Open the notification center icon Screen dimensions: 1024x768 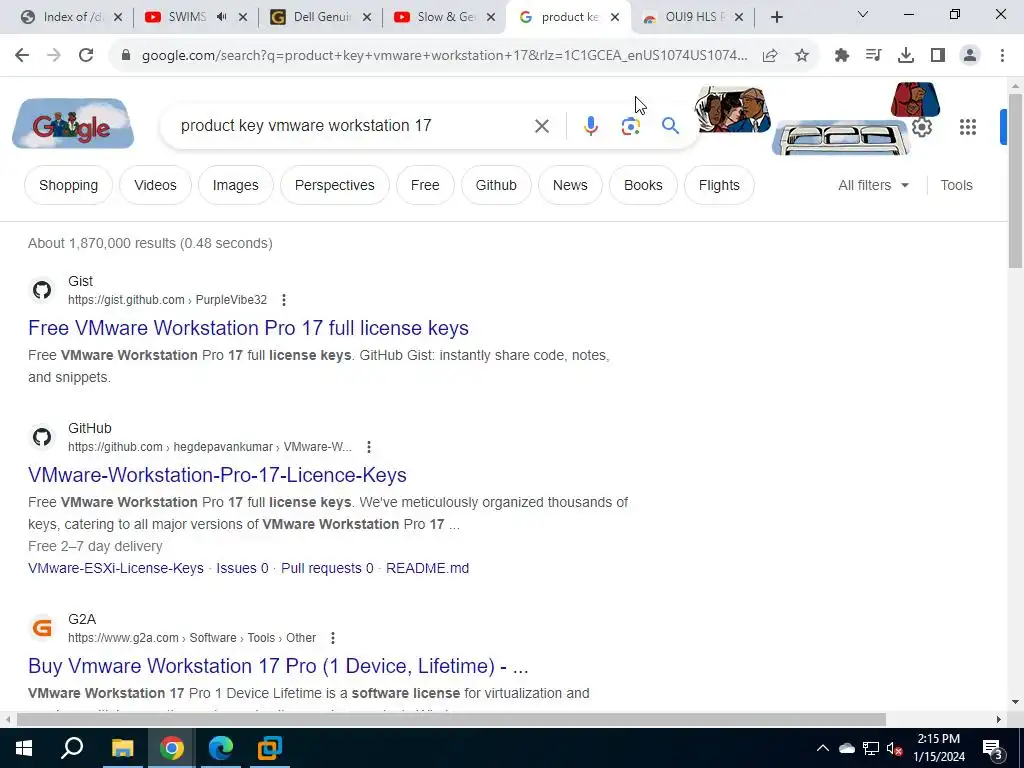coord(992,748)
